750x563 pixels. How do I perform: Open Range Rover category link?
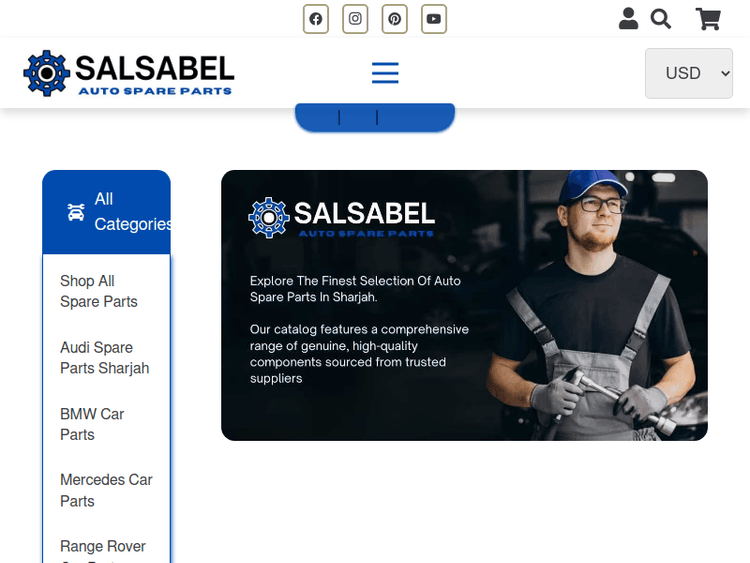(x=103, y=548)
